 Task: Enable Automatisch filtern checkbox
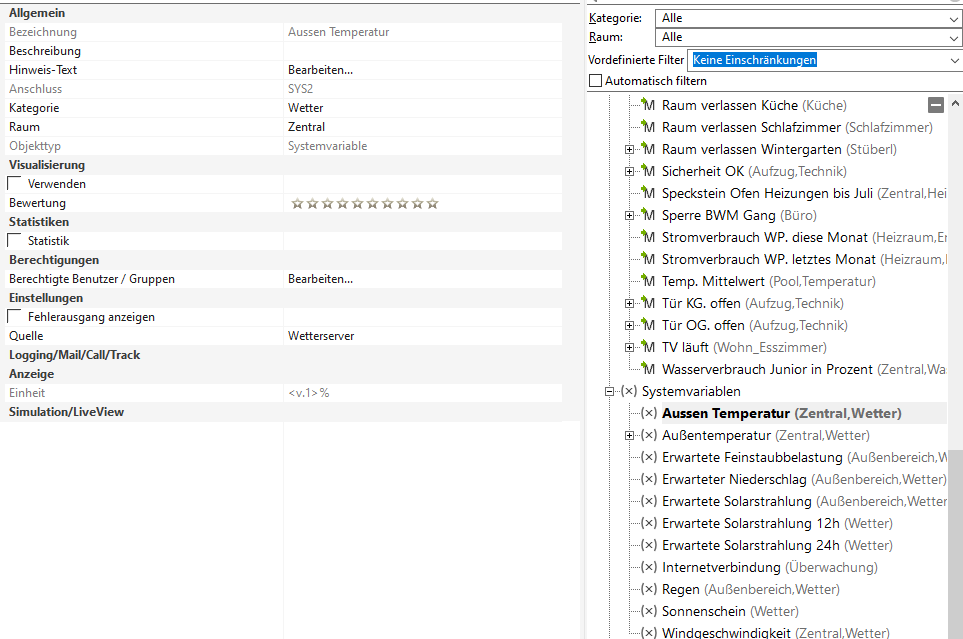tap(596, 81)
